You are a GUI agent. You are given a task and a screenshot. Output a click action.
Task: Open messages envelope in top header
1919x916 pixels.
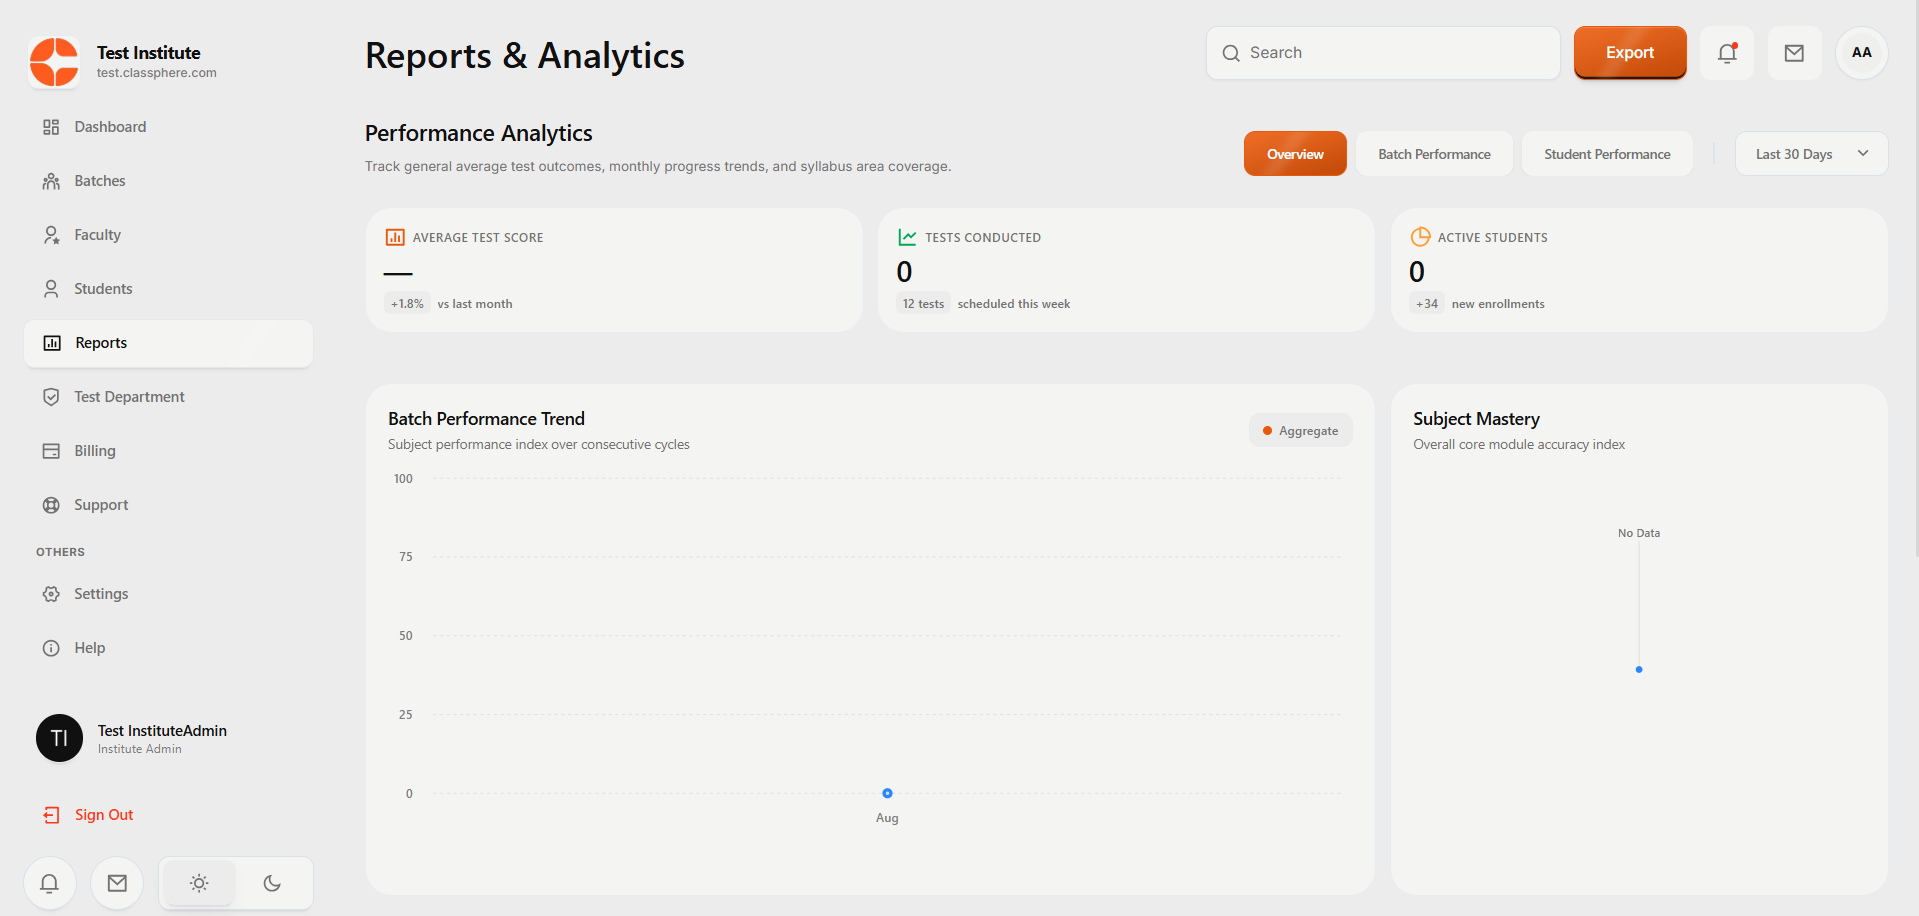1794,53
